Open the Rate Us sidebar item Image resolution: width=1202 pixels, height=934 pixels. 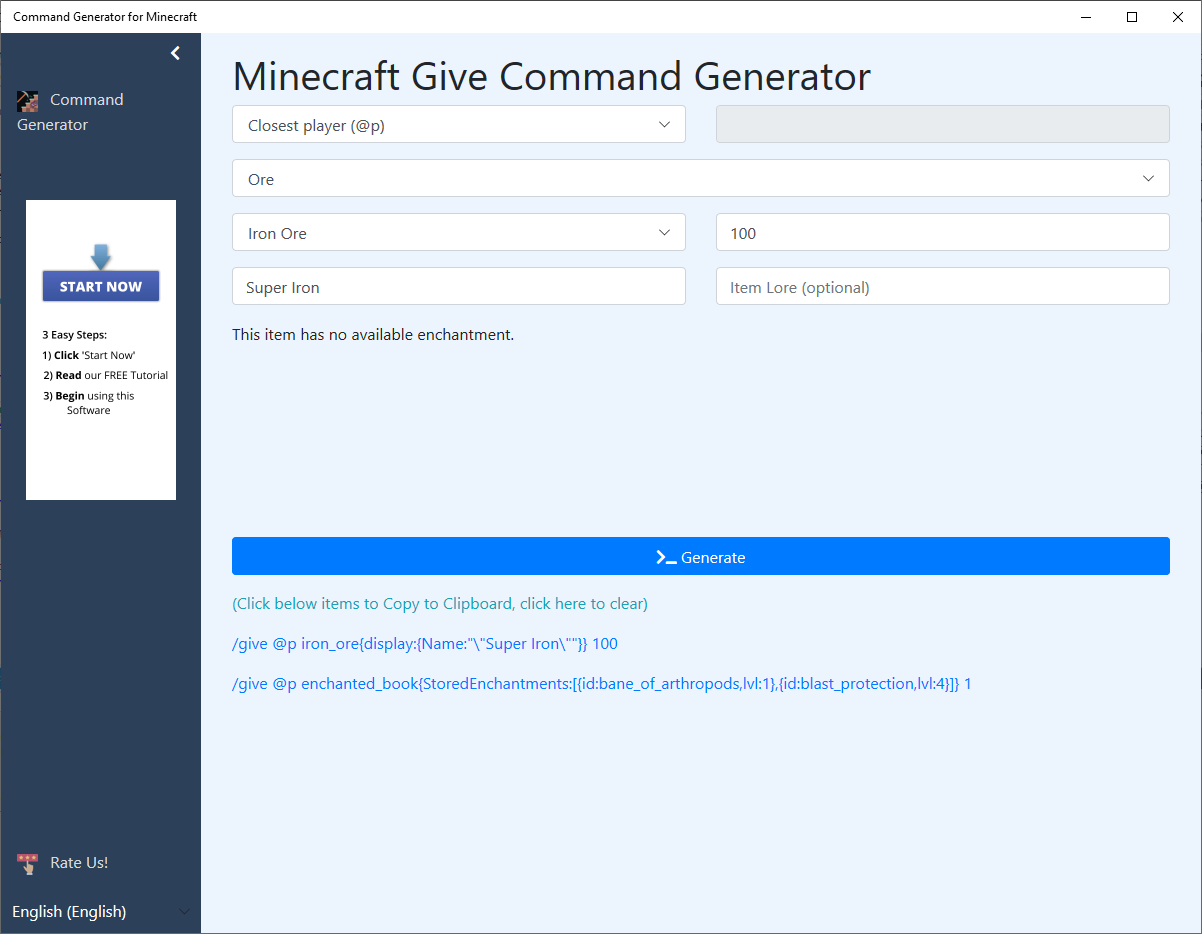(x=63, y=863)
